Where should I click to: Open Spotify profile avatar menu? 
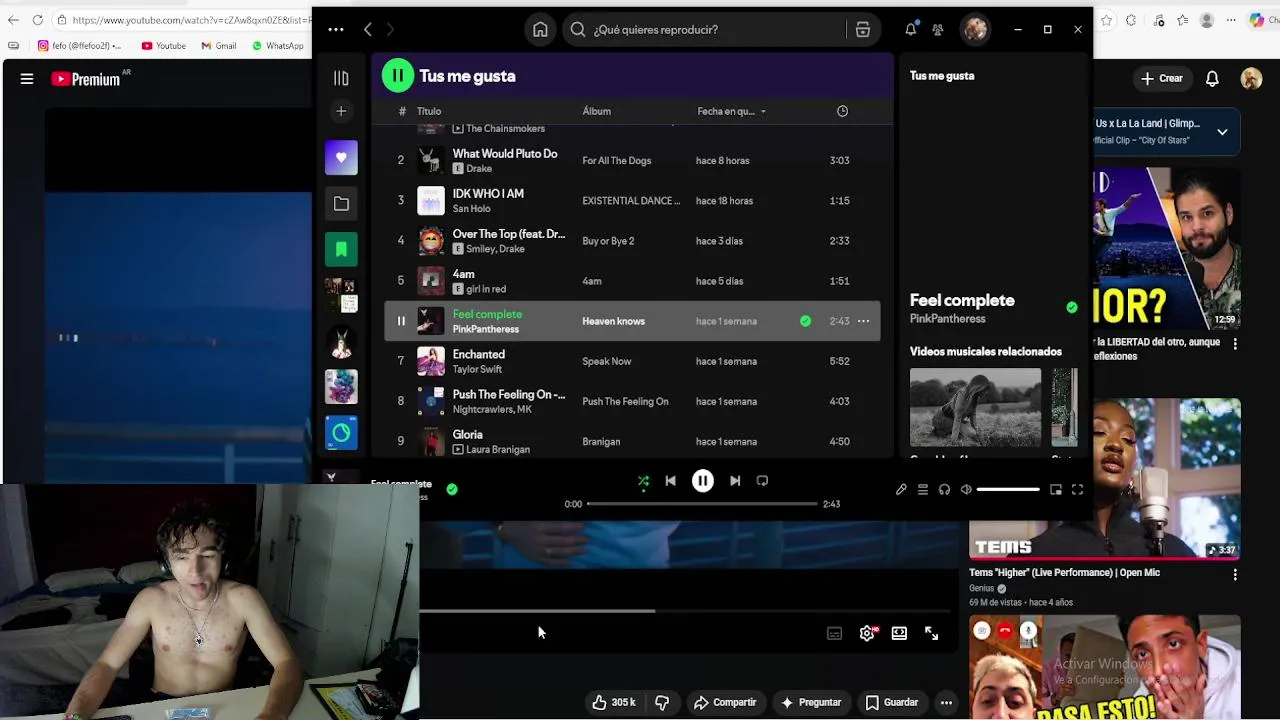[x=975, y=30]
